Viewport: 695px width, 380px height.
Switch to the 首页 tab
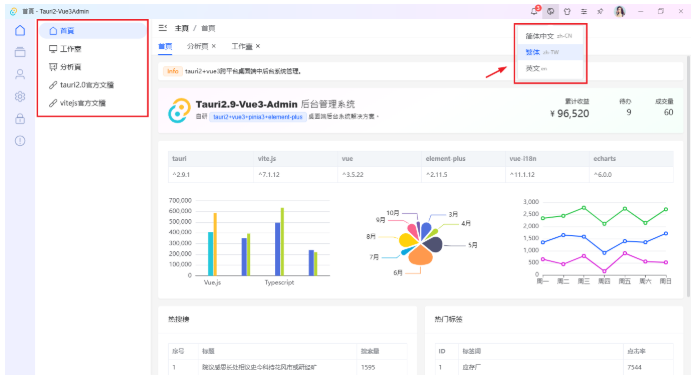pos(165,46)
